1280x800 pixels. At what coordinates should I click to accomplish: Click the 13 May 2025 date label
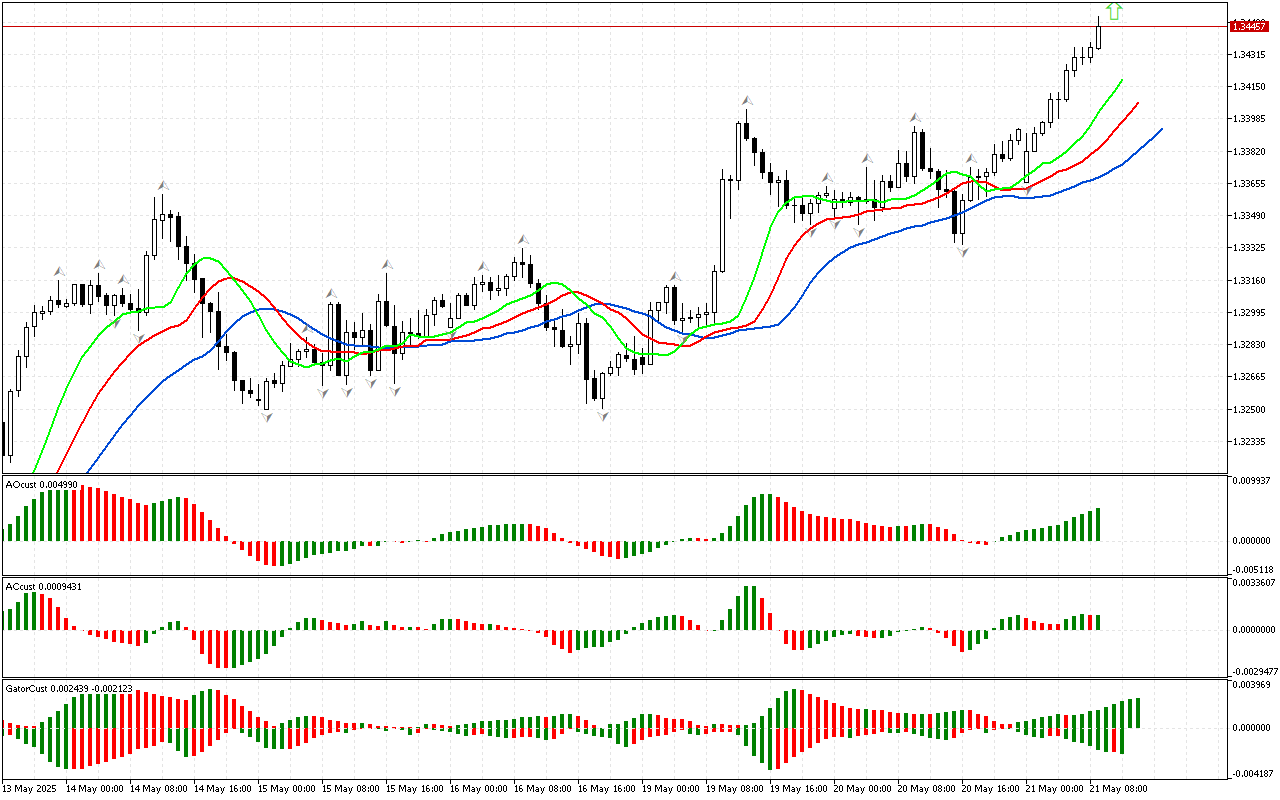[31, 789]
